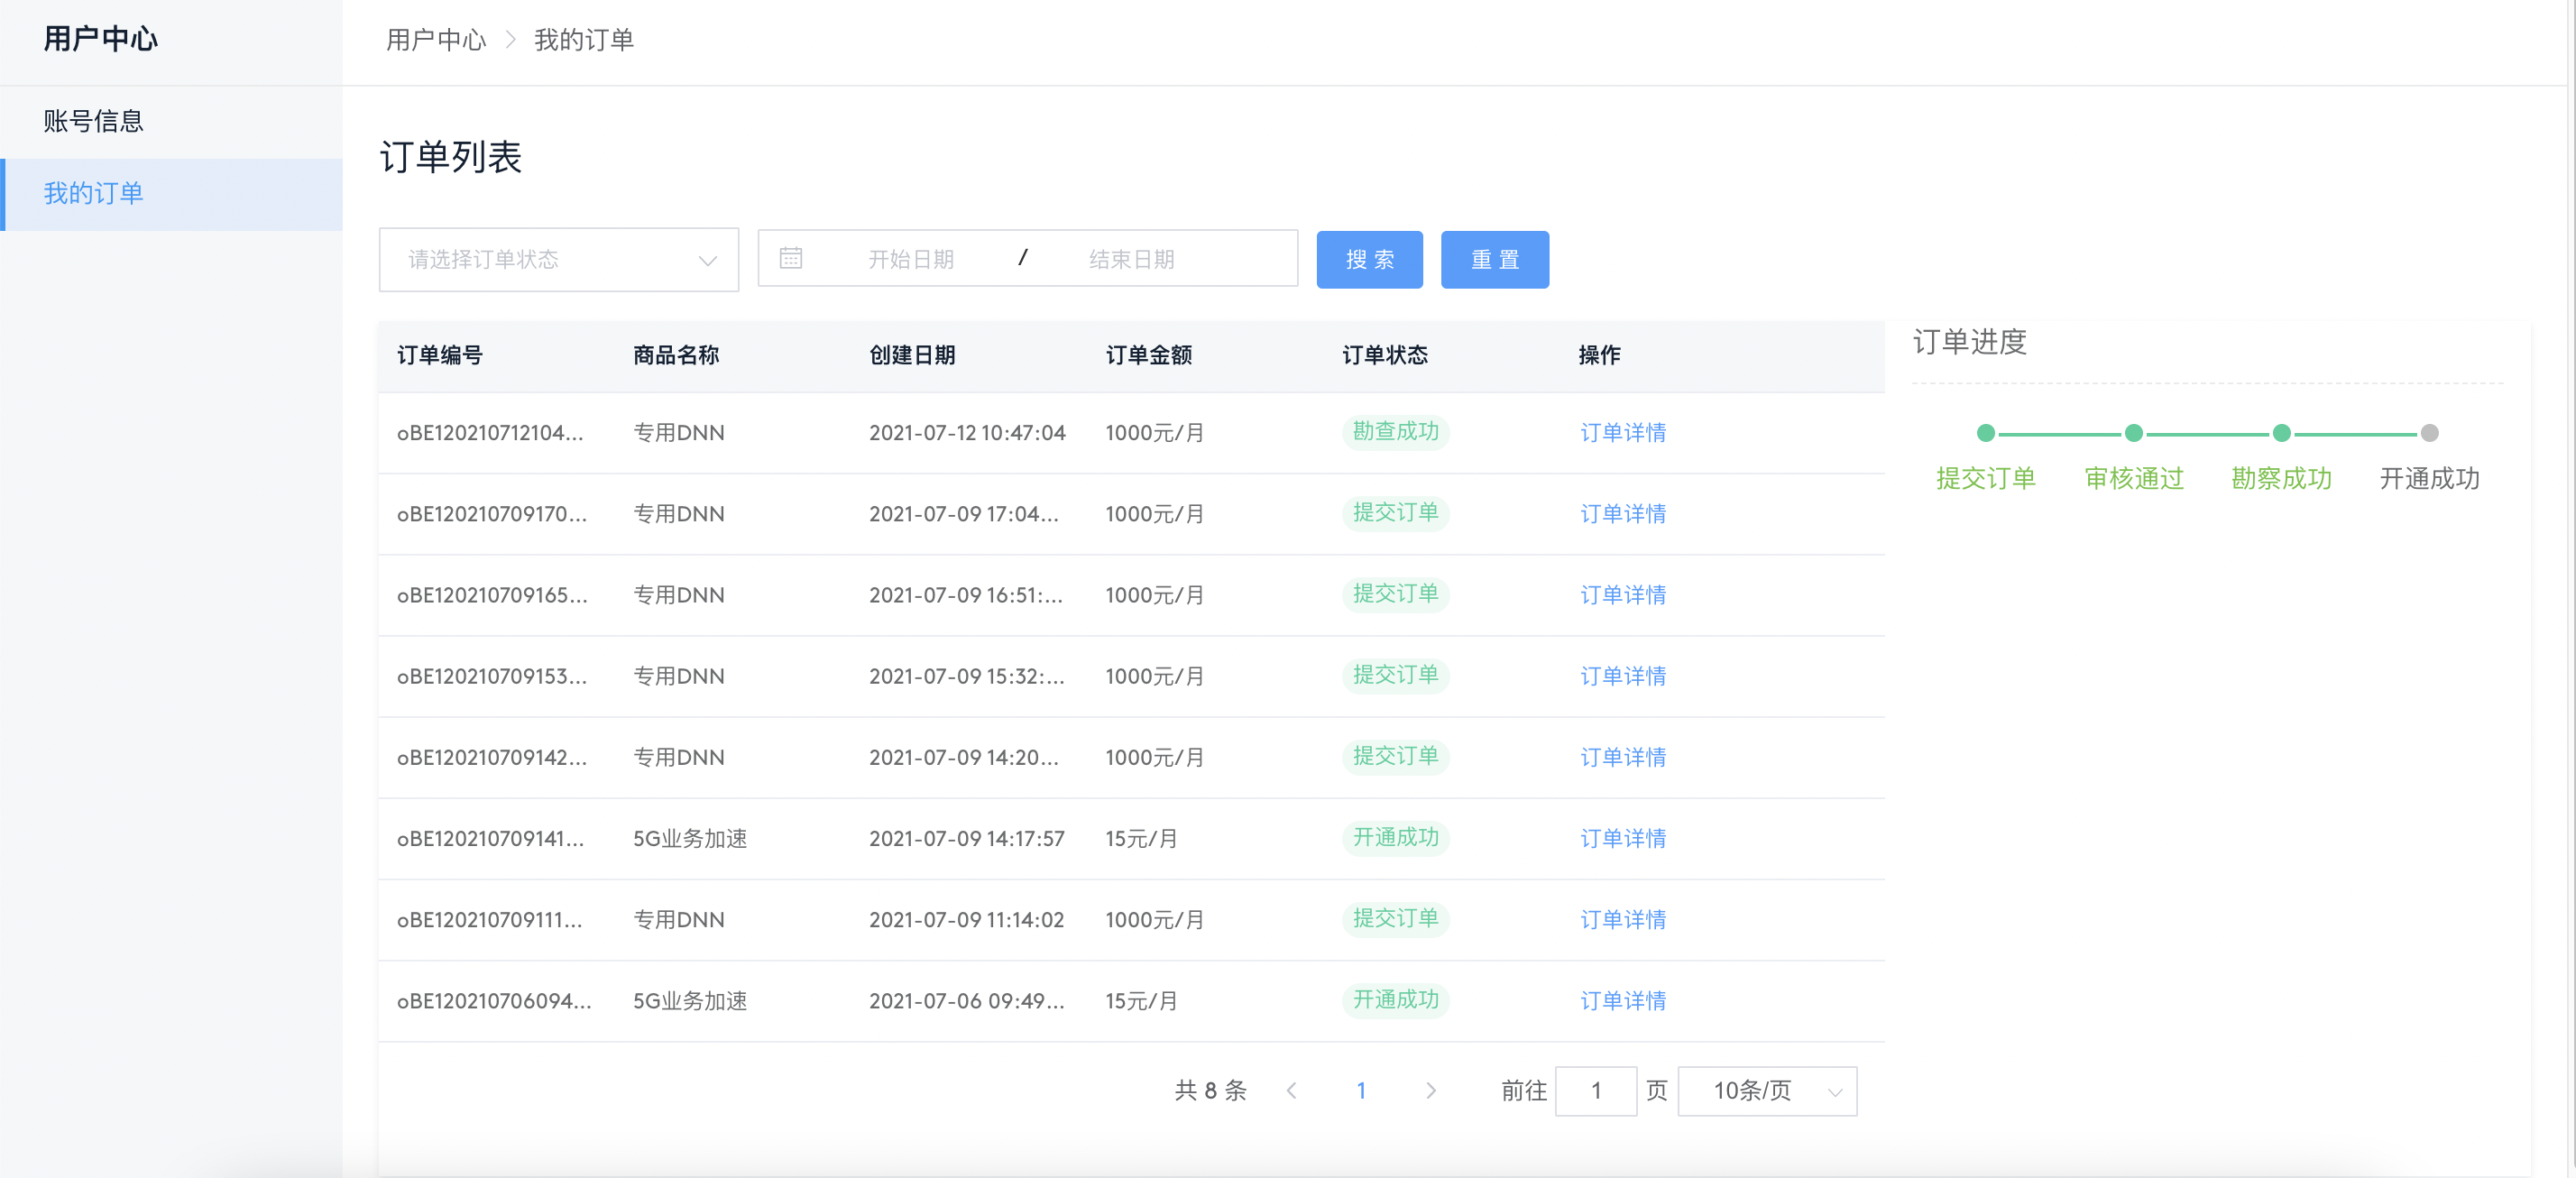The width and height of the screenshot is (2576, 1178).
Task: Open 订单详情 for the 2021-07-06 5G业务加速 order
Action: 1622,1001
